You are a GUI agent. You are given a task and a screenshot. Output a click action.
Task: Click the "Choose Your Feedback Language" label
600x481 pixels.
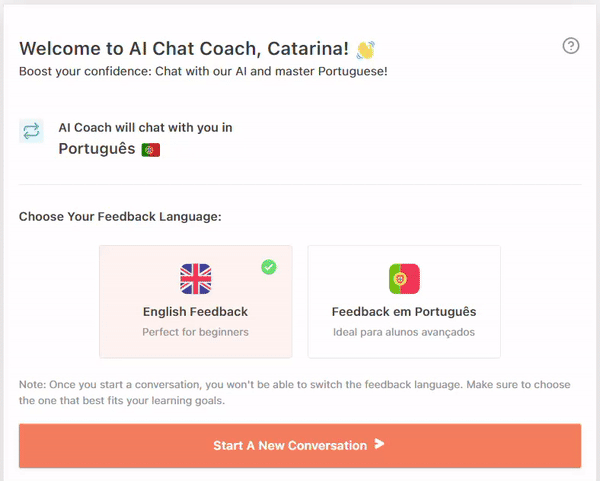coord(120,216)
